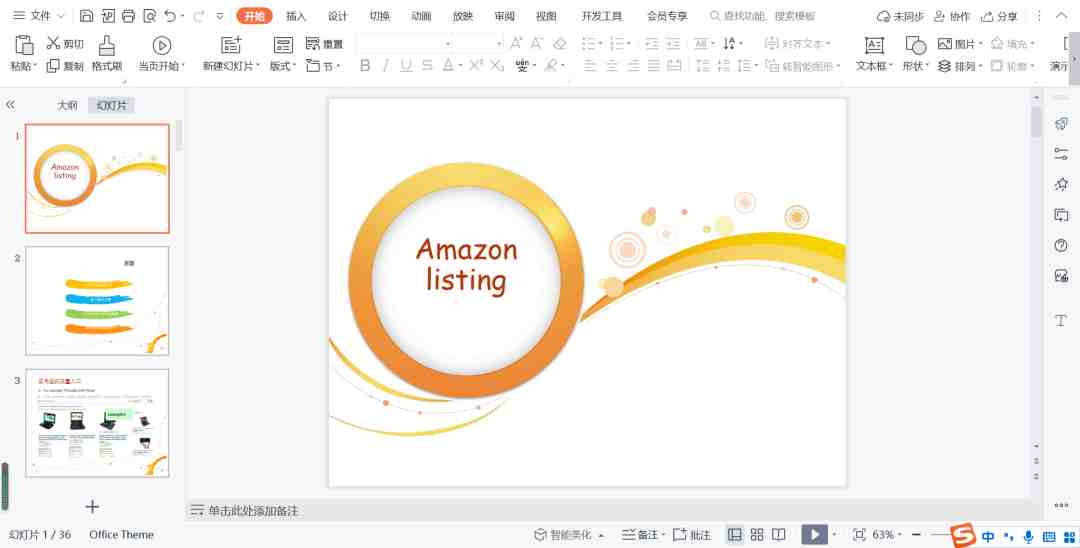Click the Print icon in quick access bar
This screenshot has height=548, width=1080.
pyautogui.click(x=128, y=16)
